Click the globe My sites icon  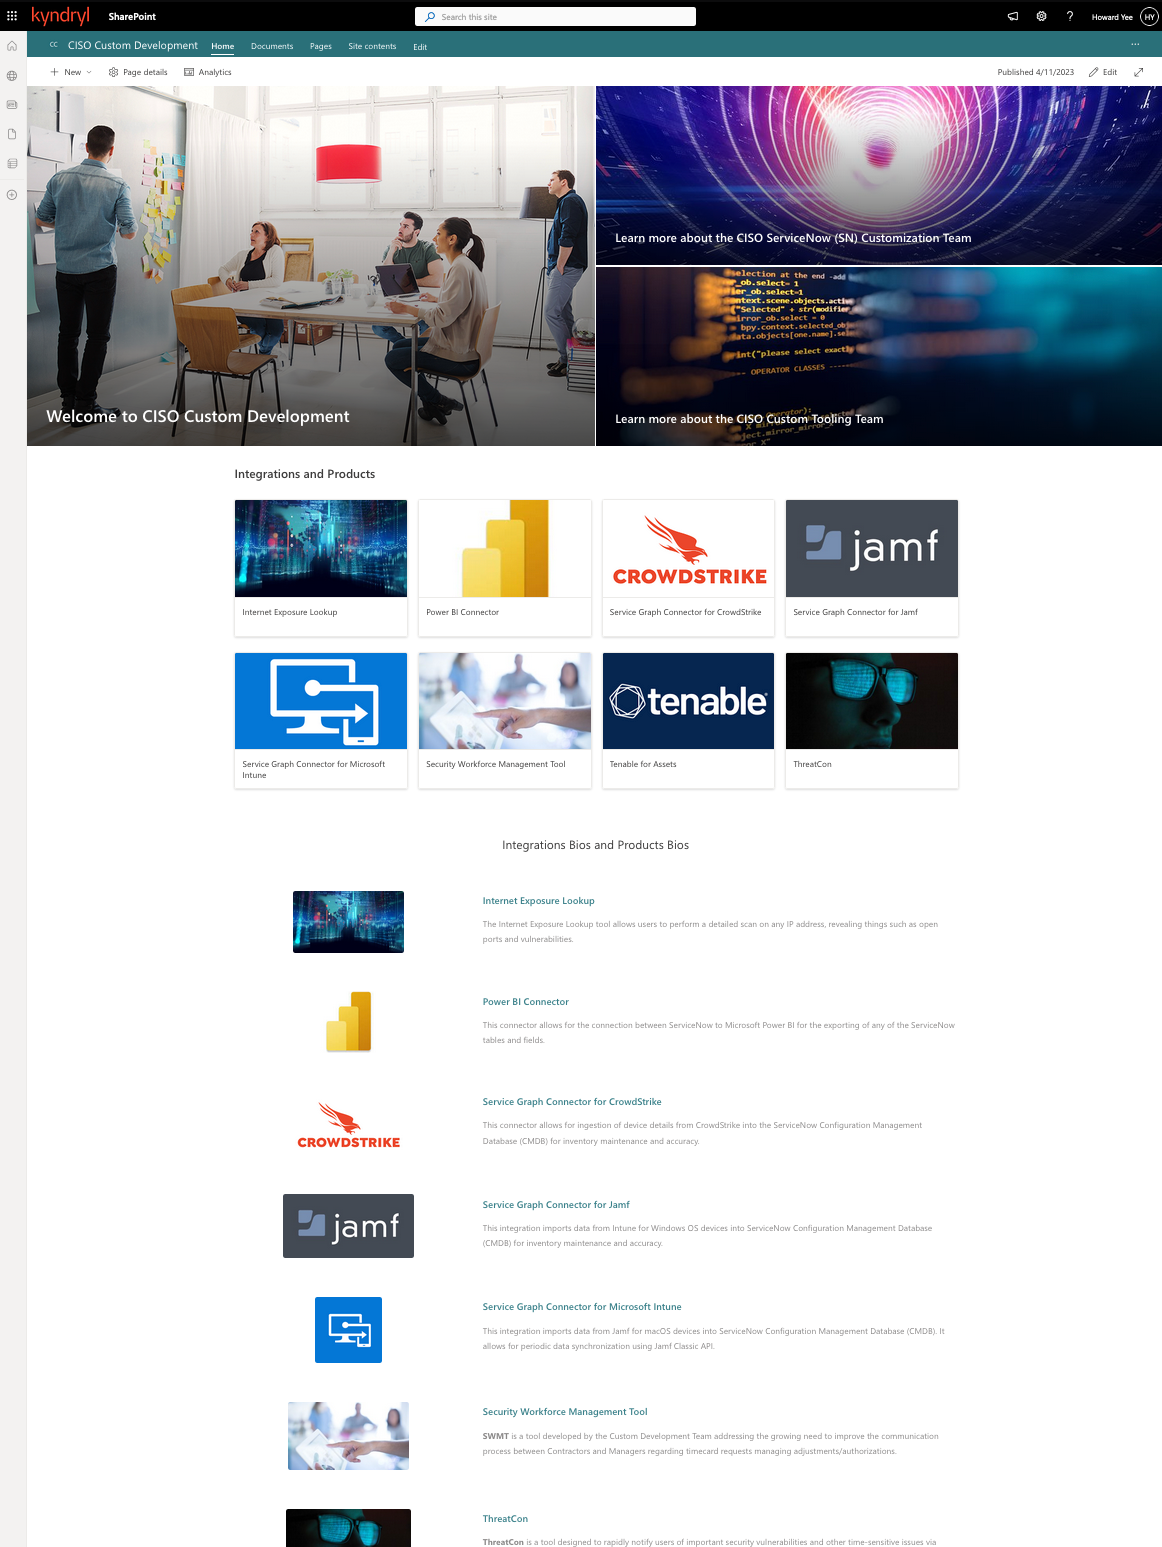point(12,75)
